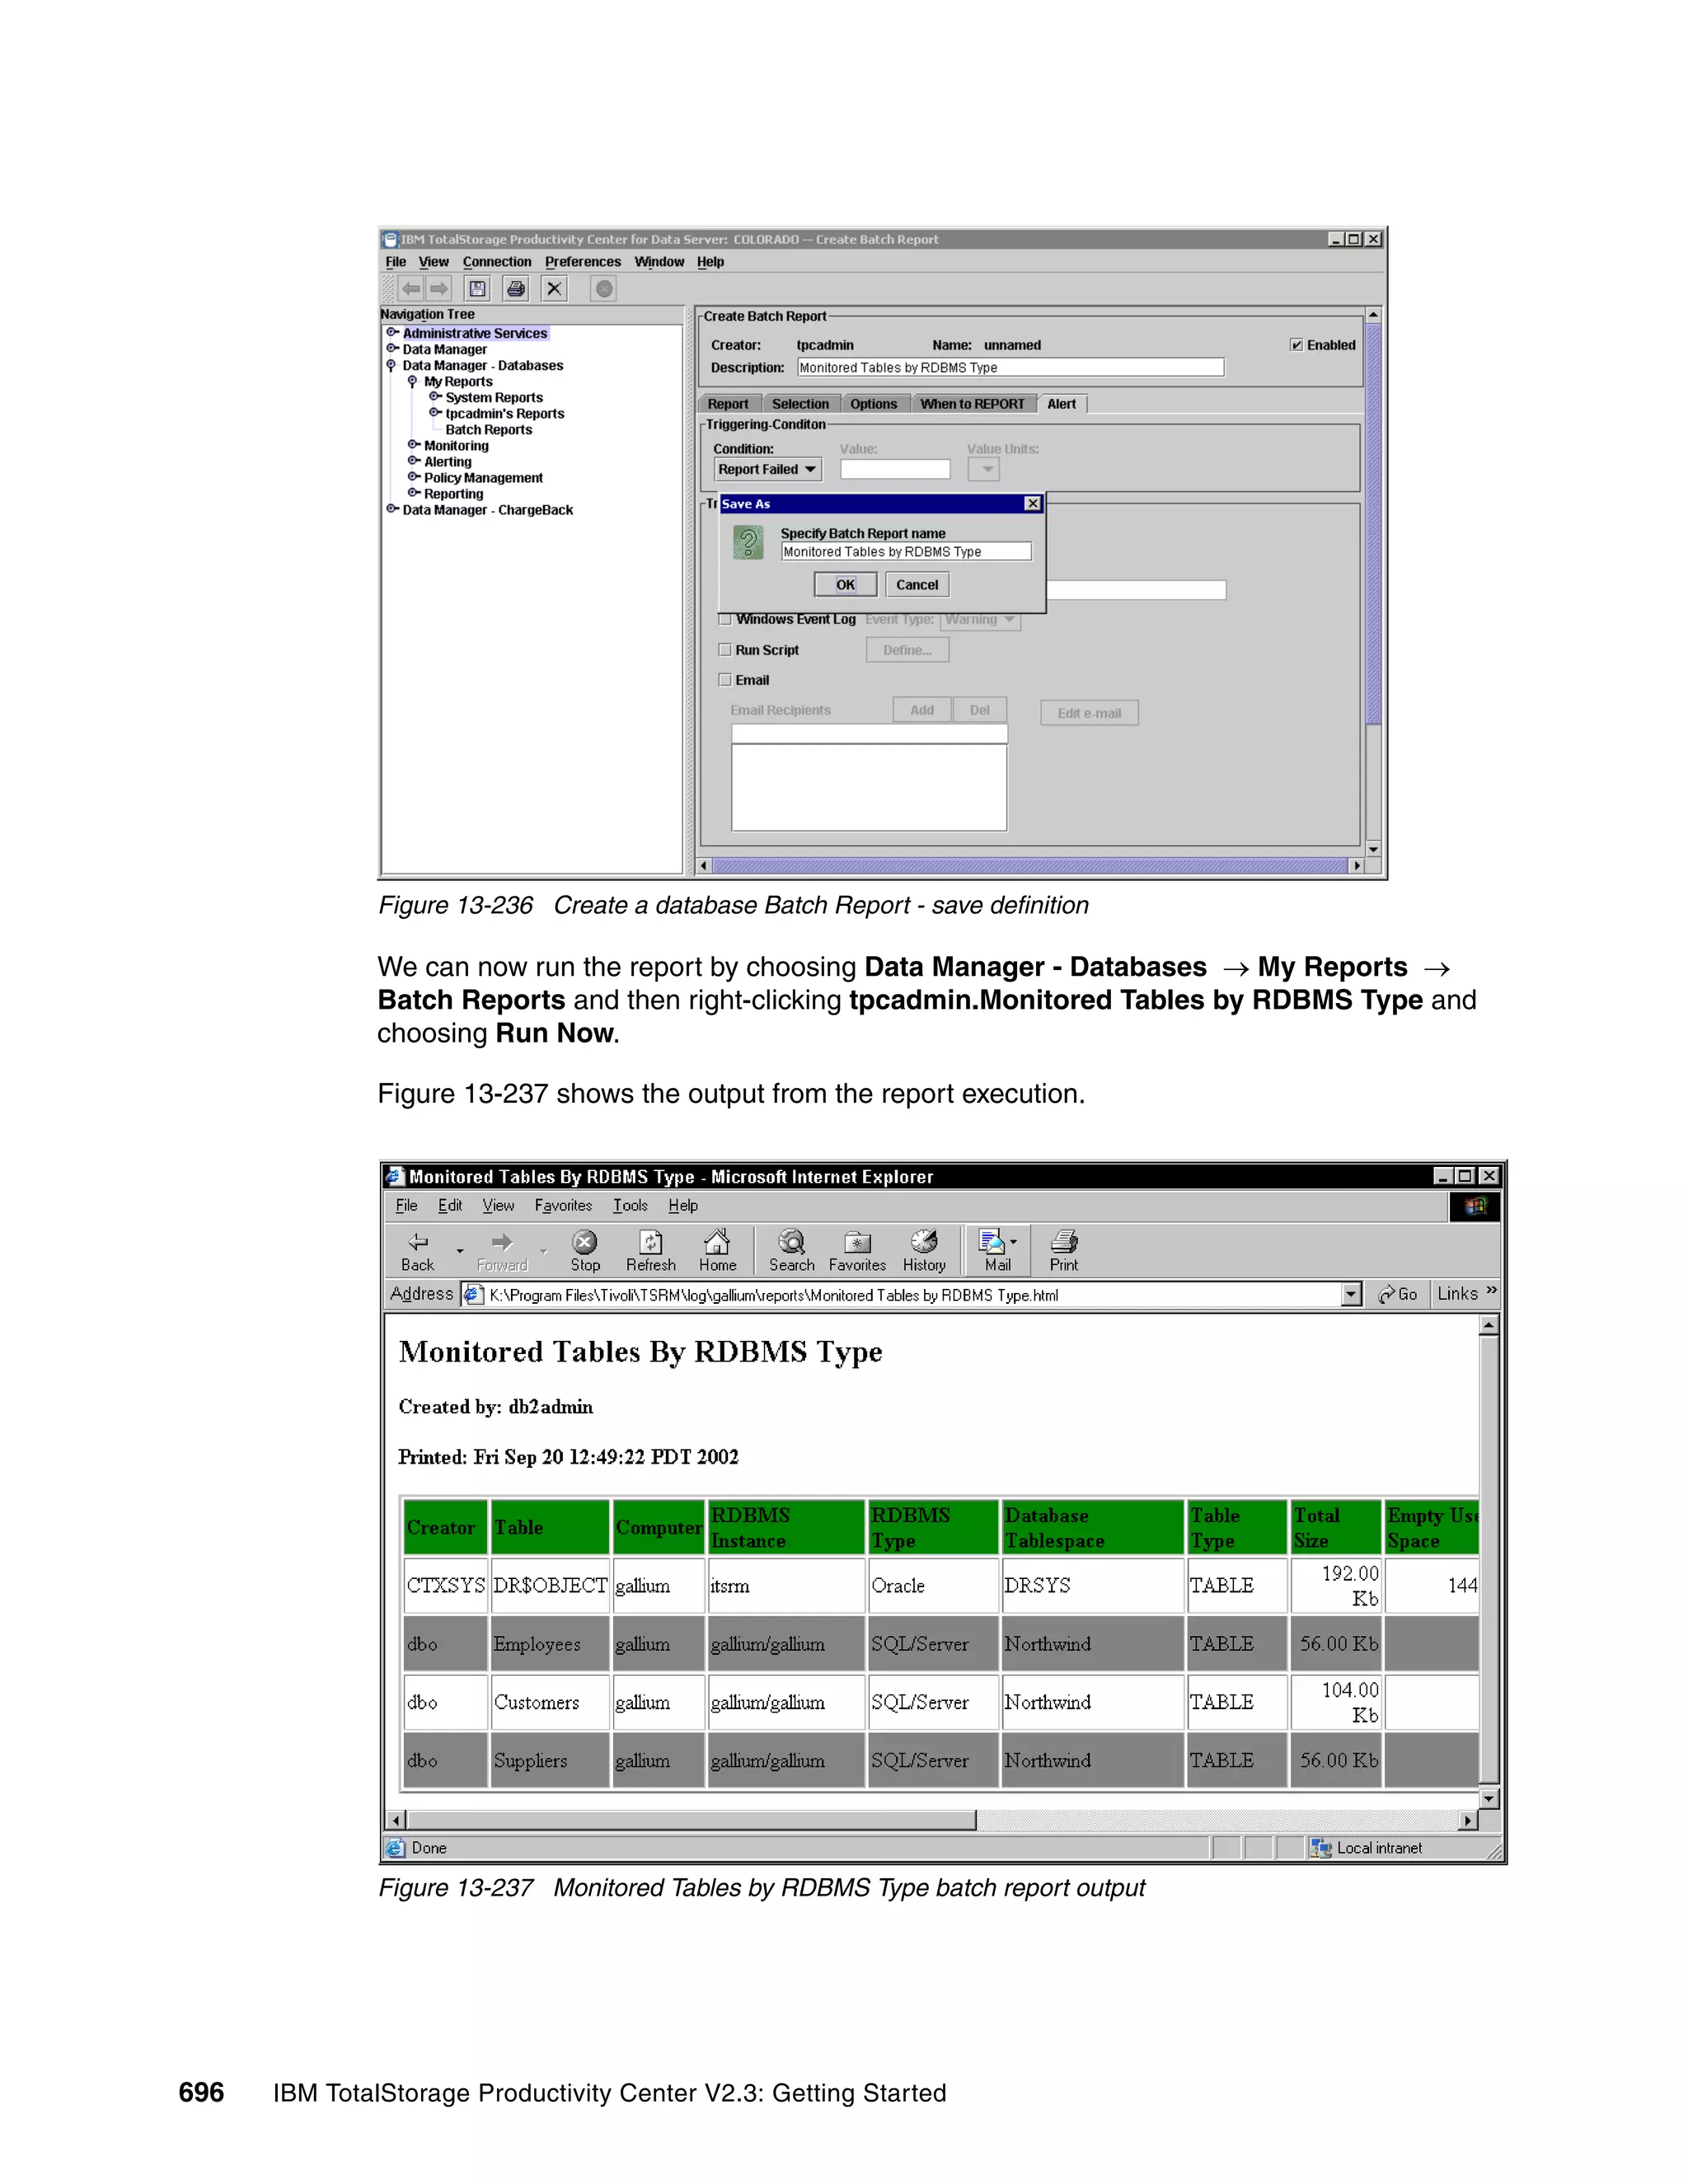The height and width of the screenshot is (2184, 1688).
Task: Check the Email option
Action: (725, 680)
